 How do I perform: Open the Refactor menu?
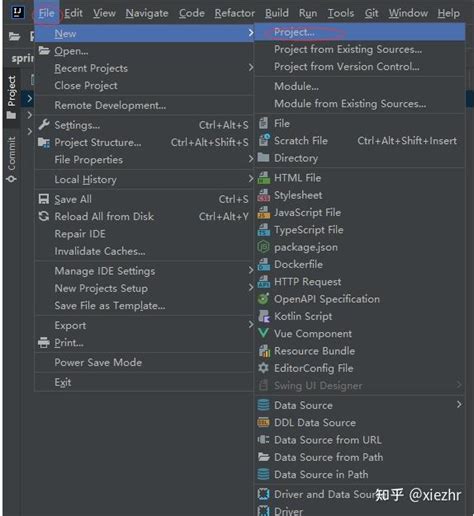pyautogui.click(x=234, y=13)
